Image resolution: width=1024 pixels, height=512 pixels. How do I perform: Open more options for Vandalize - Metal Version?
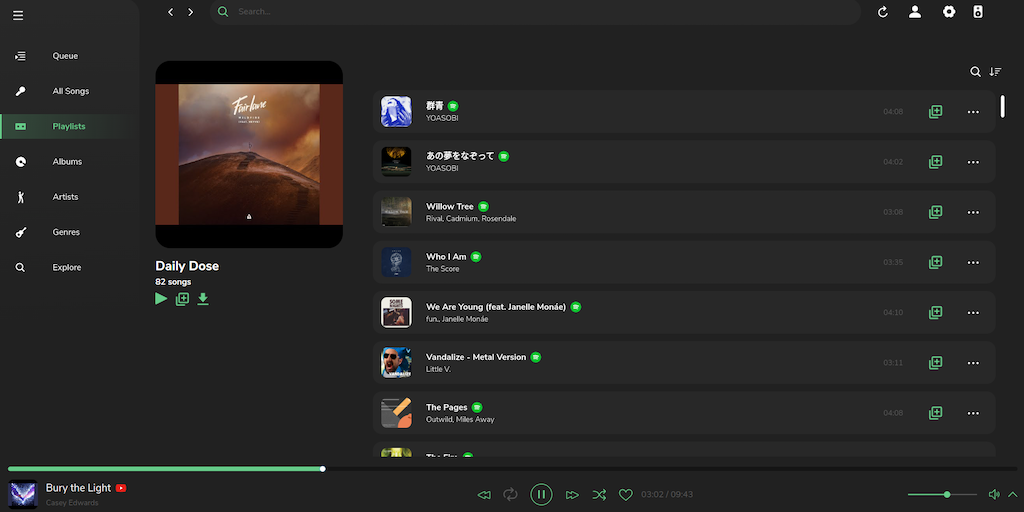(x=973, y=364)
